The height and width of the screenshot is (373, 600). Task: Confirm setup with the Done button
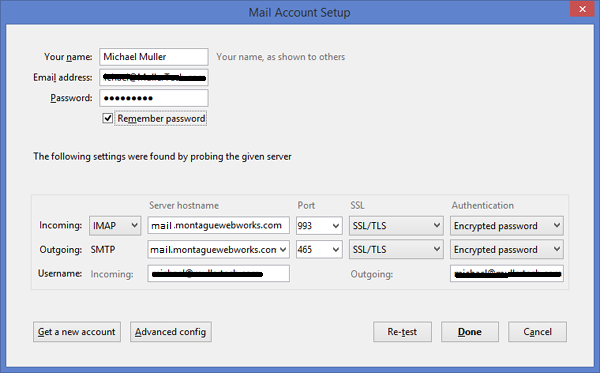pos(470,332)
